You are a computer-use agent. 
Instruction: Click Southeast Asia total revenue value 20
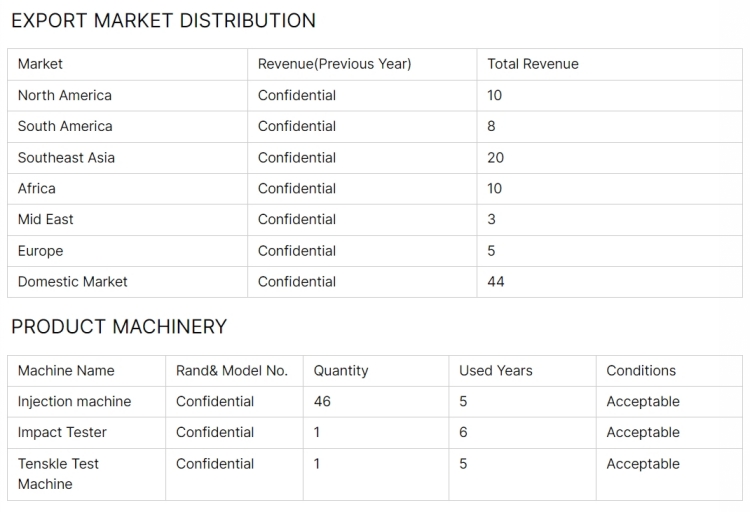tap(496, 157)
